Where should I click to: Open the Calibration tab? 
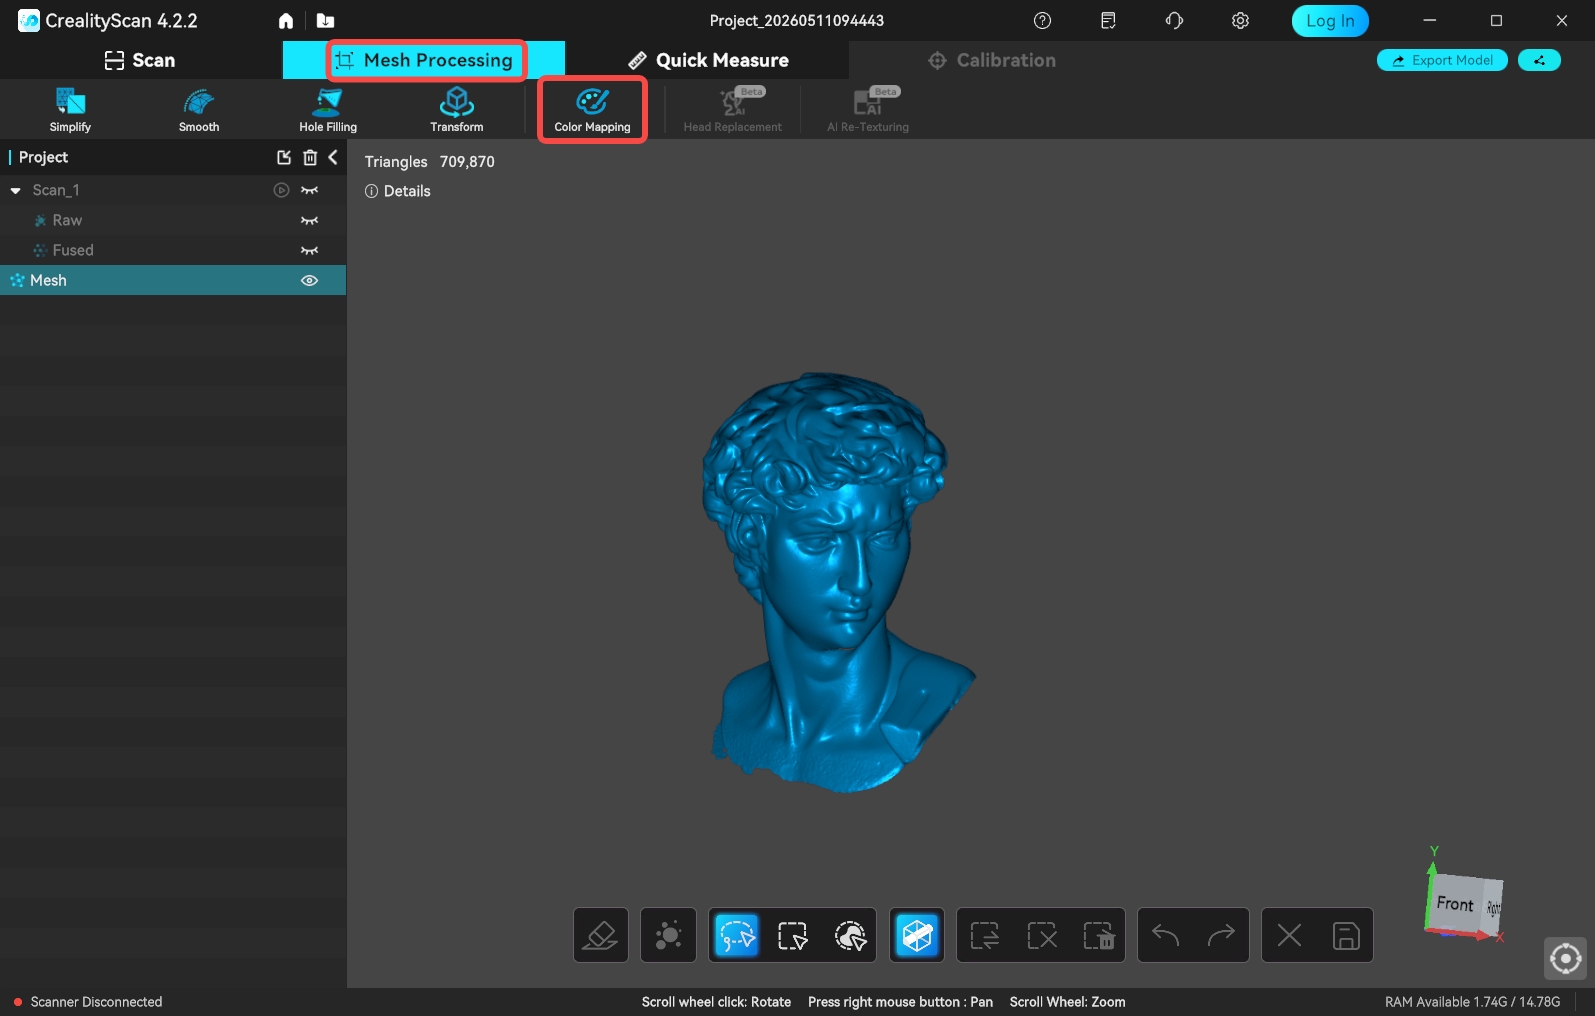(992, 60)
